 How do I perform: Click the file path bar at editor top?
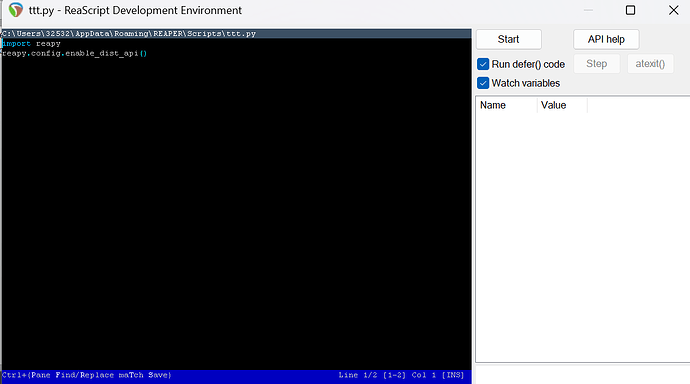coord(236,33)
